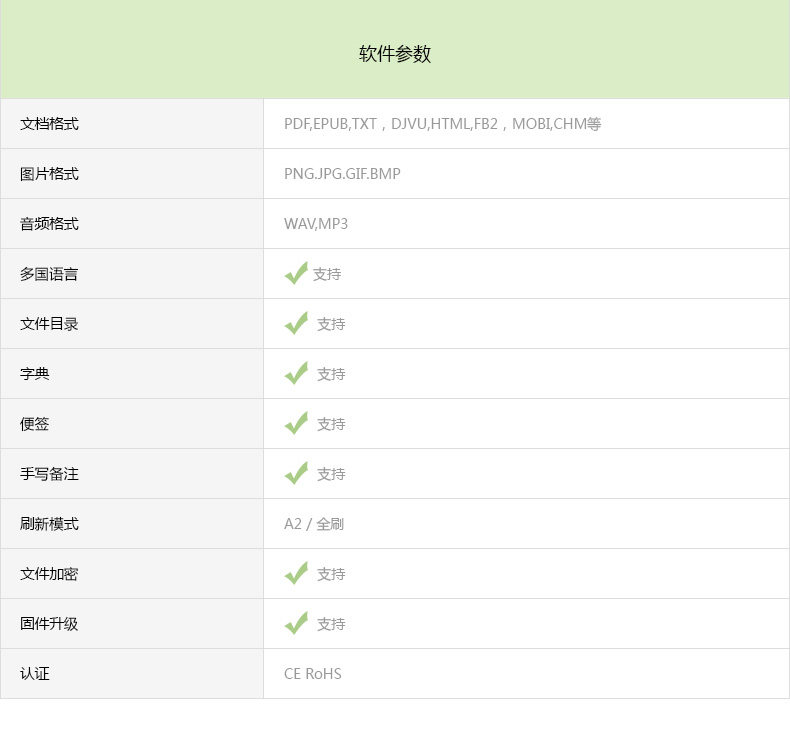Select the 文档格式 row label
Viewport: 790px width, 731px height.
pyautogui.click(x=49, y=124)
